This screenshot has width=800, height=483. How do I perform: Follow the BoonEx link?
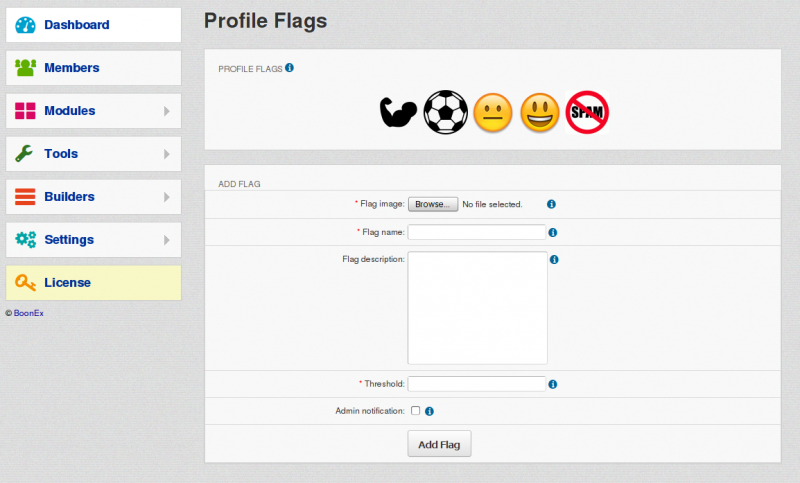[29, 313]
